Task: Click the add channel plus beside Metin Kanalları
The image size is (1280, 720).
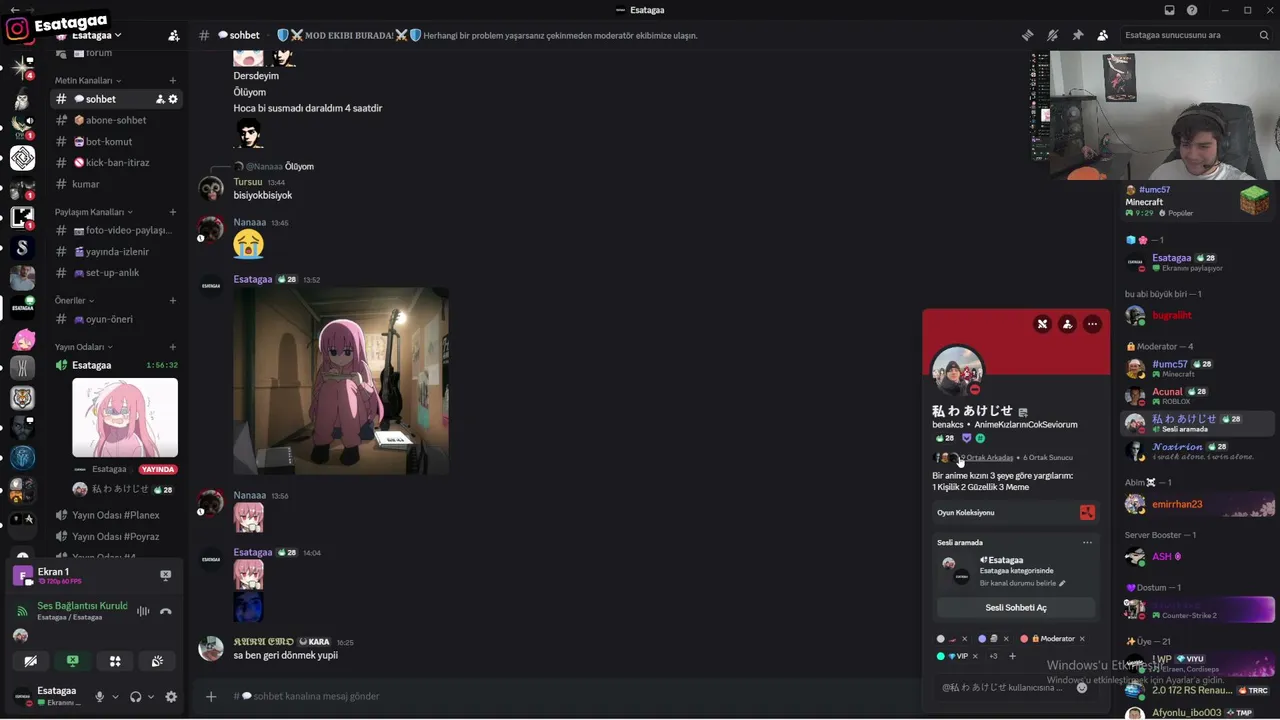Action: (173, 80)
